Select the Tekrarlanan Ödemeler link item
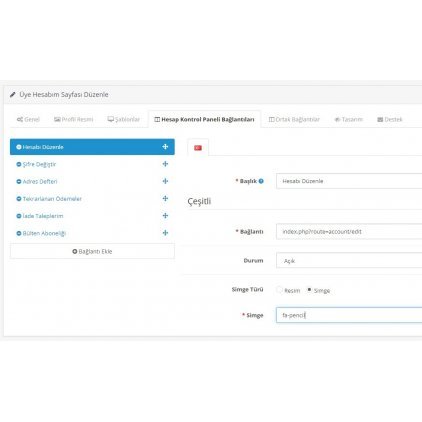The height and width of the screenshot is (422, 422). tap(92, 199)
